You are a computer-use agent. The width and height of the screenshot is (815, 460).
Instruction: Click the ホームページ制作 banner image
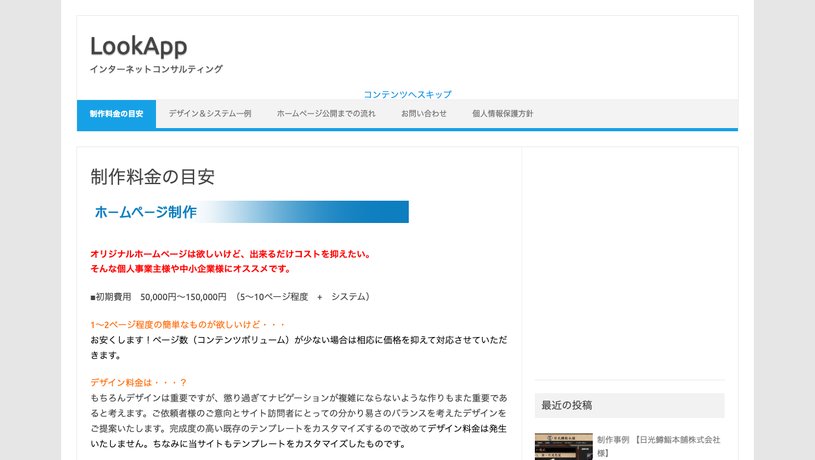tap(249, 212)
